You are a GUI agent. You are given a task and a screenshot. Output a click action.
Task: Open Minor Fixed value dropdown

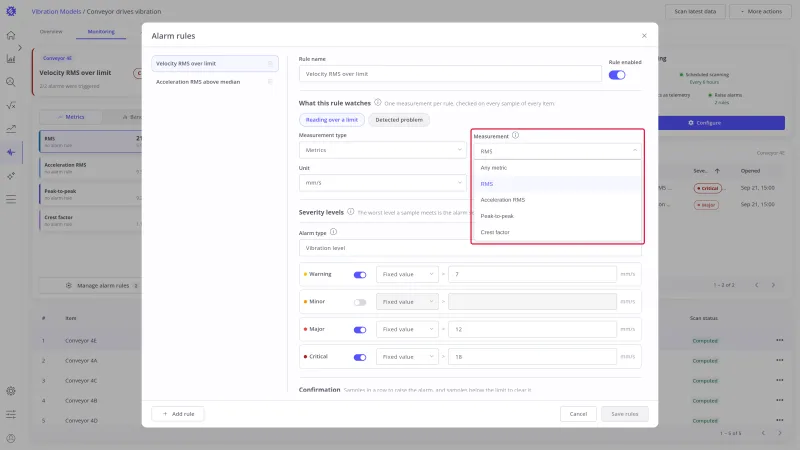pyautogui.click(x=407, y=302)
